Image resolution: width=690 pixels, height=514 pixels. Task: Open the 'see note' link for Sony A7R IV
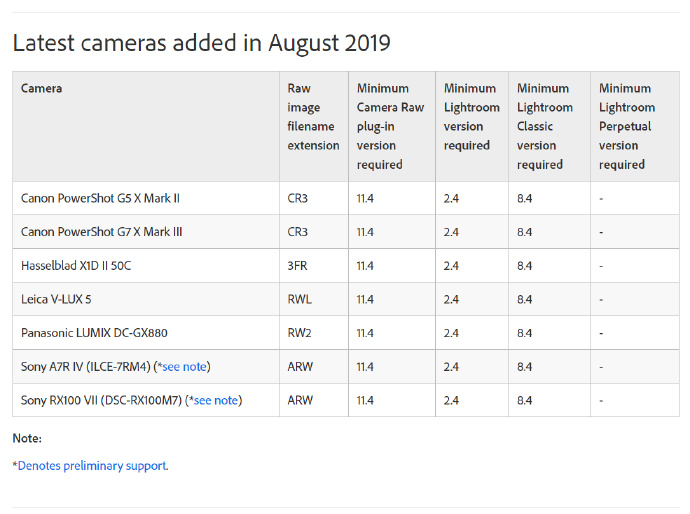[184, 367]
